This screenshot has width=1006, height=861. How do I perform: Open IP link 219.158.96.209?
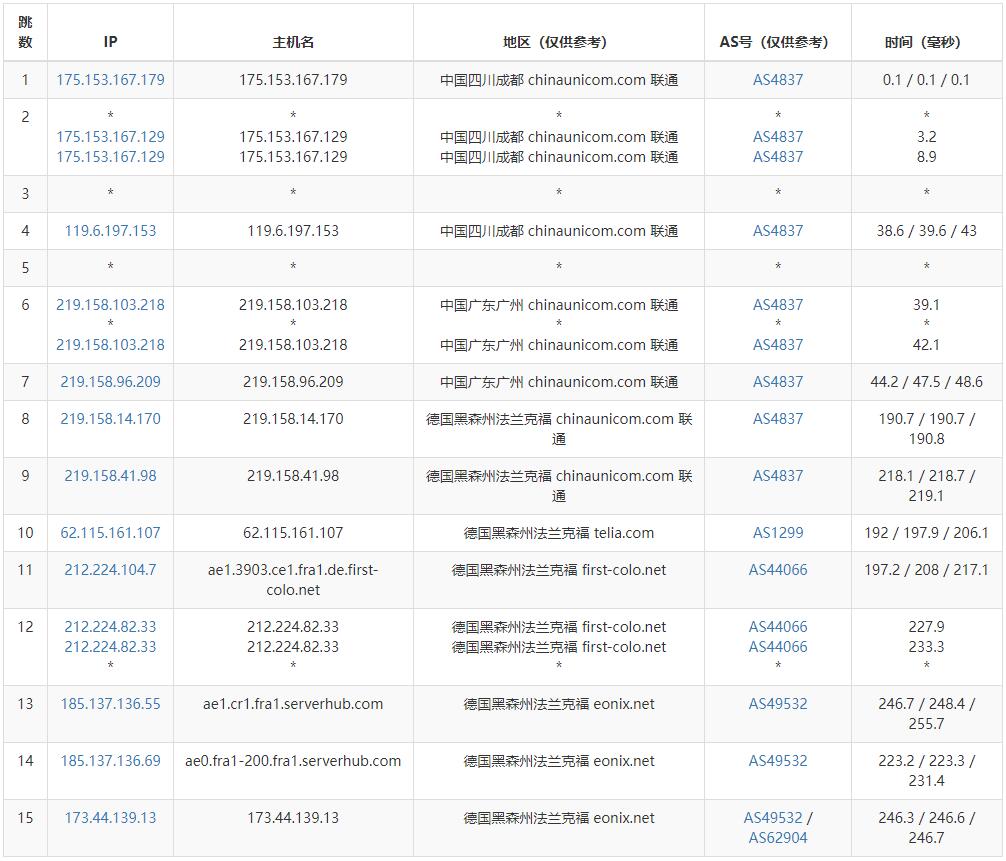point(110,382)
